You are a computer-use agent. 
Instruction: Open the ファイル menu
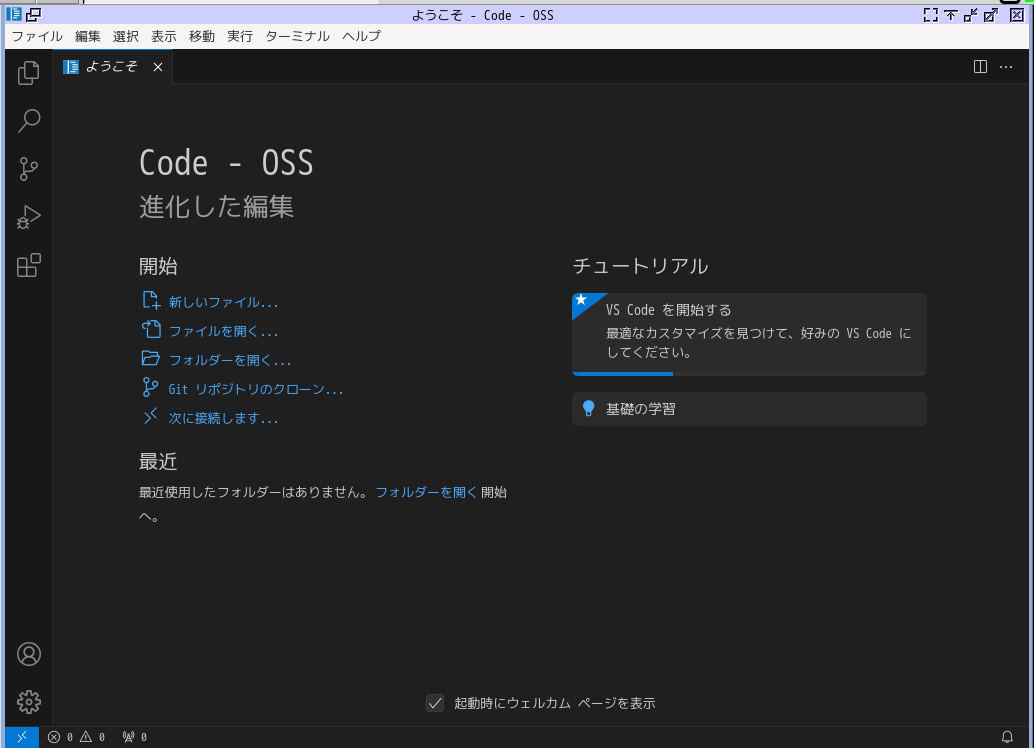click(x=37, y=36)
